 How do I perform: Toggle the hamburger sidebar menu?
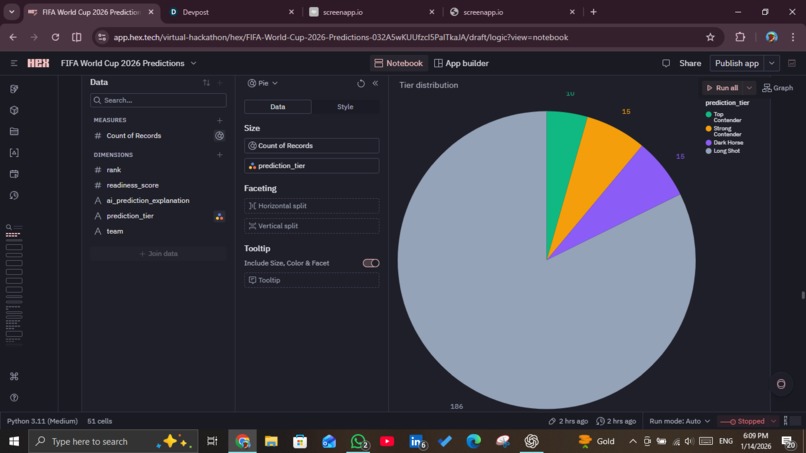pyautogui.click(x=14, y=63)
